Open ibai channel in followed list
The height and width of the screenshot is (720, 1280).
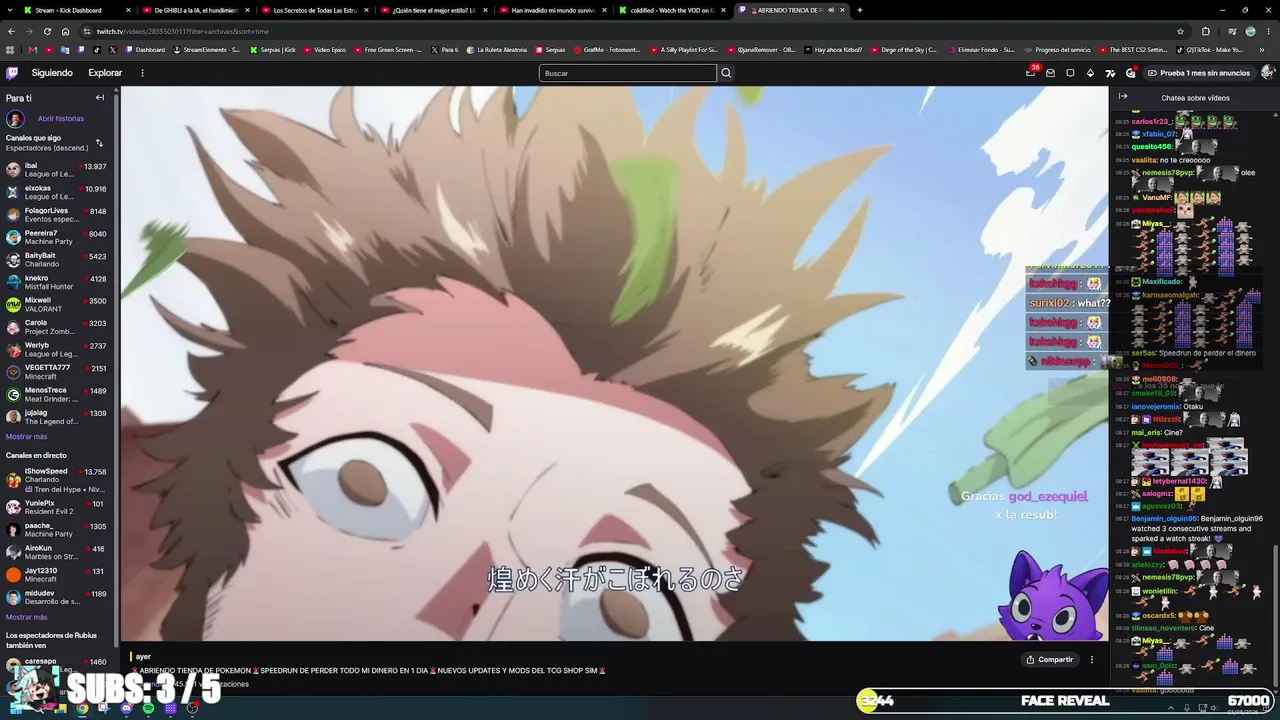tap(56, 170)
